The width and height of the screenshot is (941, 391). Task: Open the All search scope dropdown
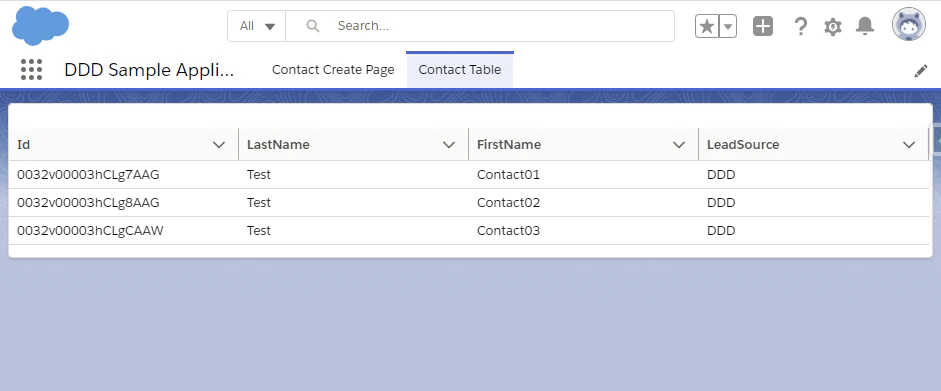257,26
